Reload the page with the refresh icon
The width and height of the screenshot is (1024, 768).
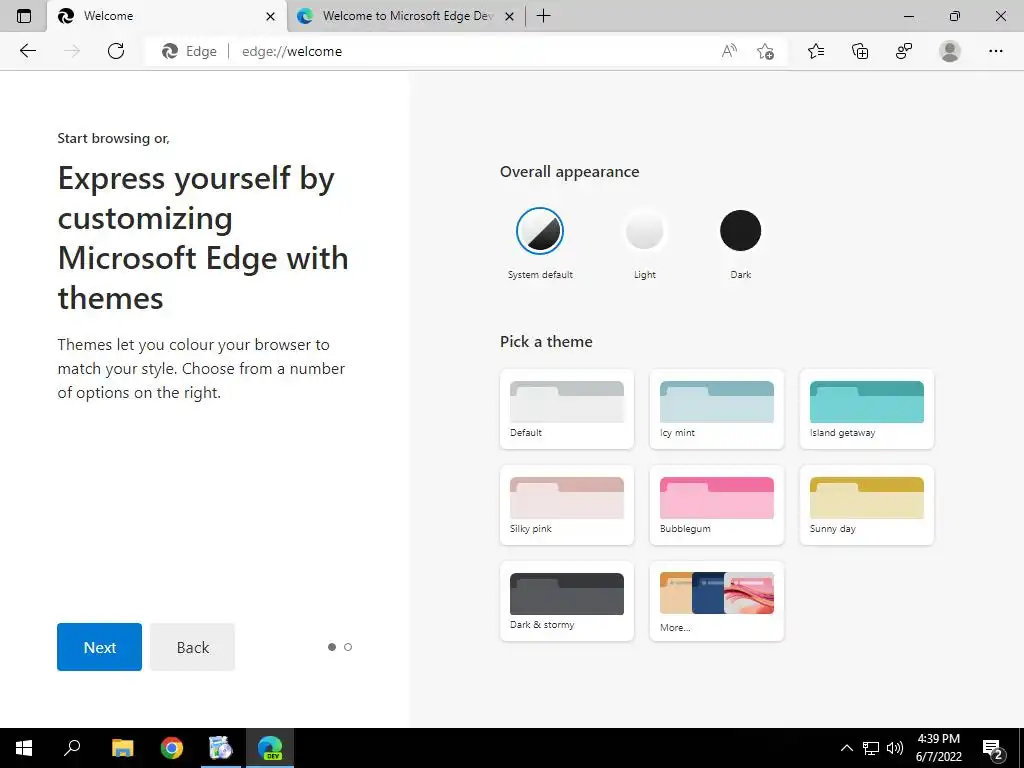[116, 51]
